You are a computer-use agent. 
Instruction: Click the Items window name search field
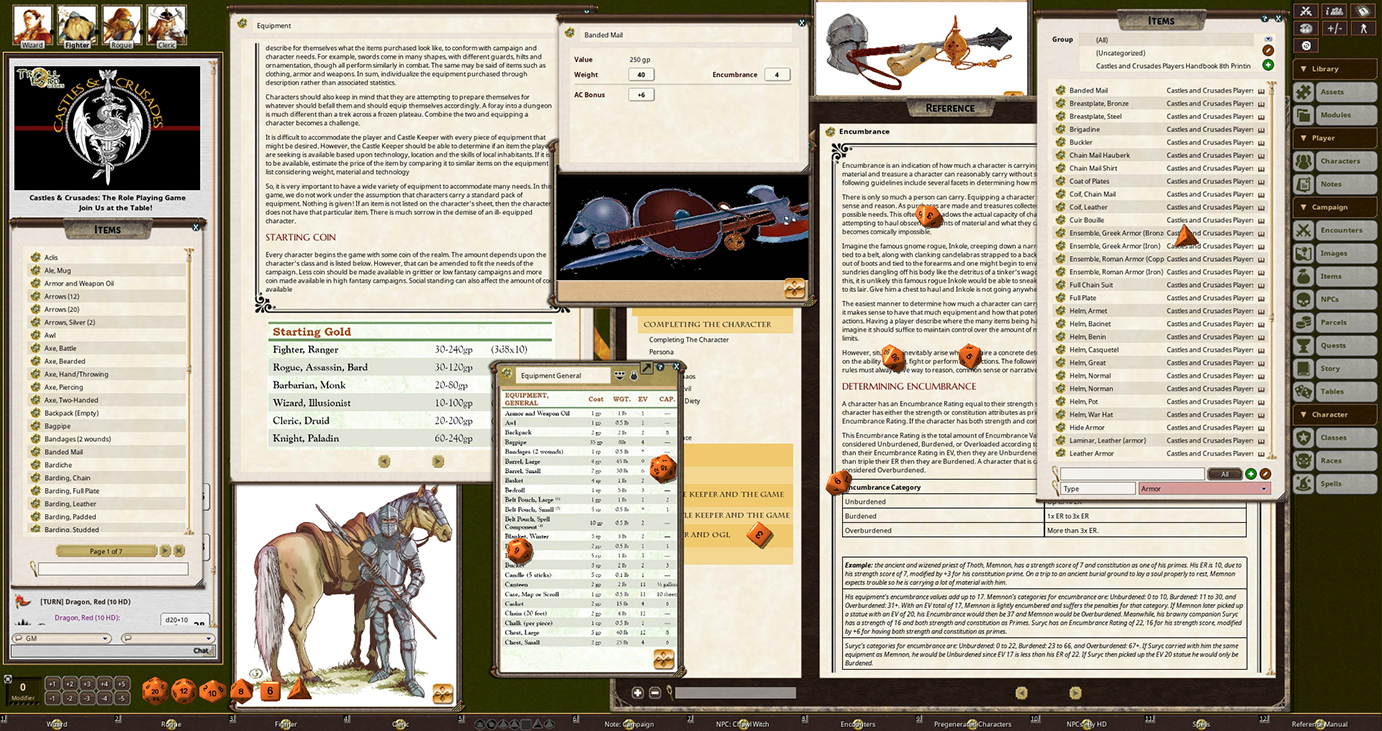pos(1133,474)
